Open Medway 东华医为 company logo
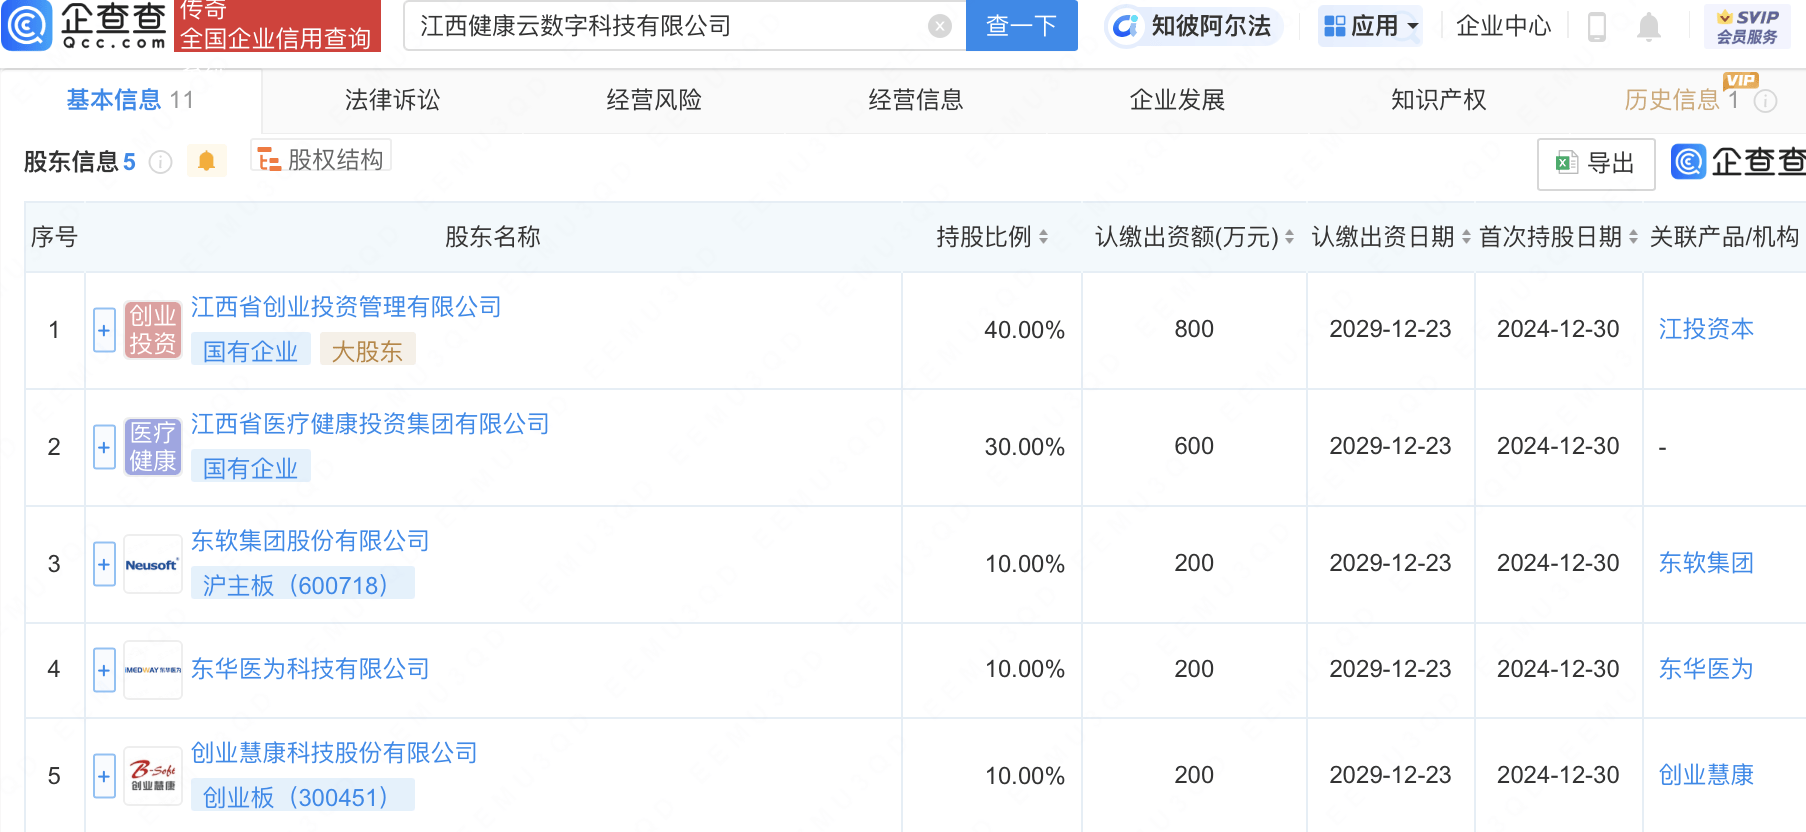This screenshot has height=832, width=1806. [x=153, y=670]
